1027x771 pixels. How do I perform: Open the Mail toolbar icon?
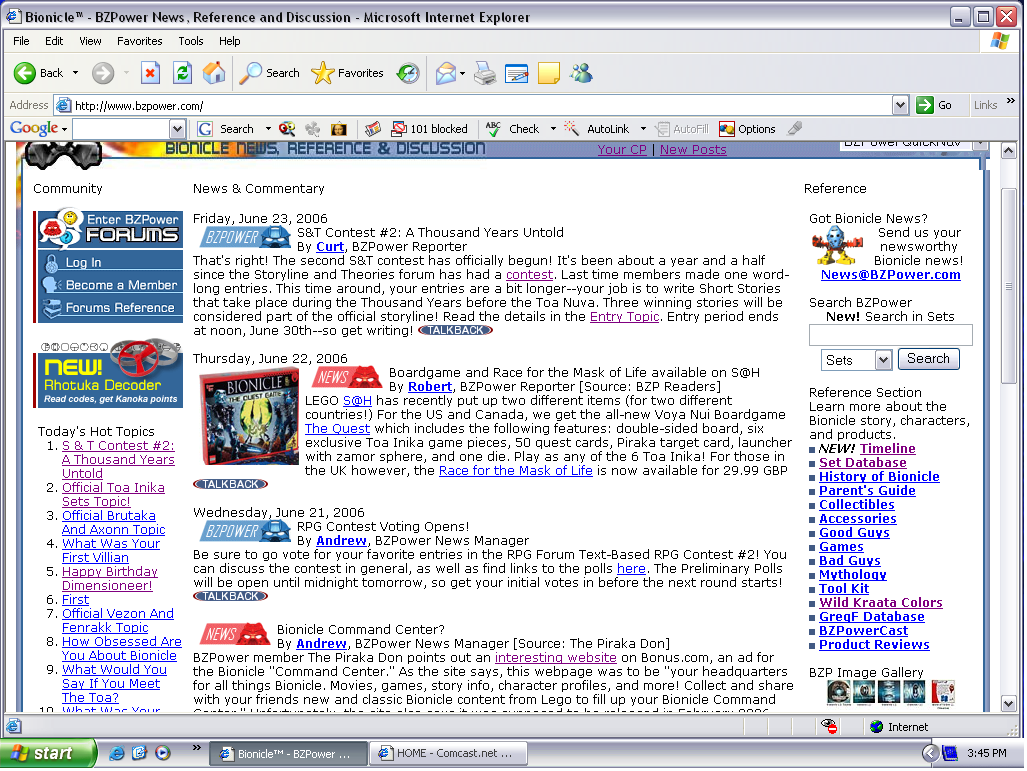(446, 73)
